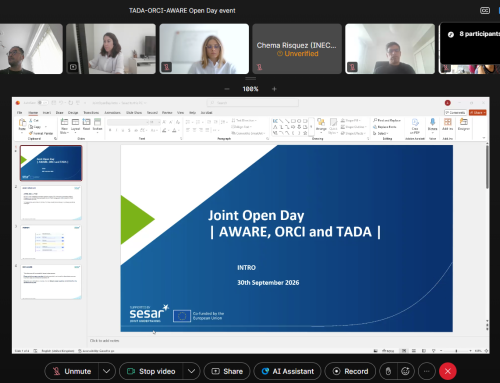Stop video in the meeting controls
The image size is (500, 383).
(x=151, y=371)
